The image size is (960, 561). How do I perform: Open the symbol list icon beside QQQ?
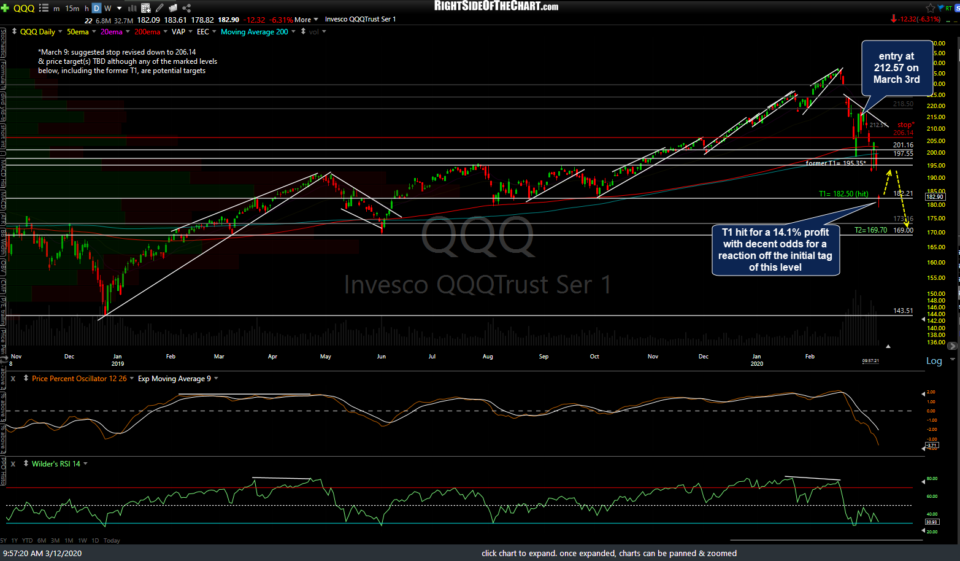click(43, 8)
